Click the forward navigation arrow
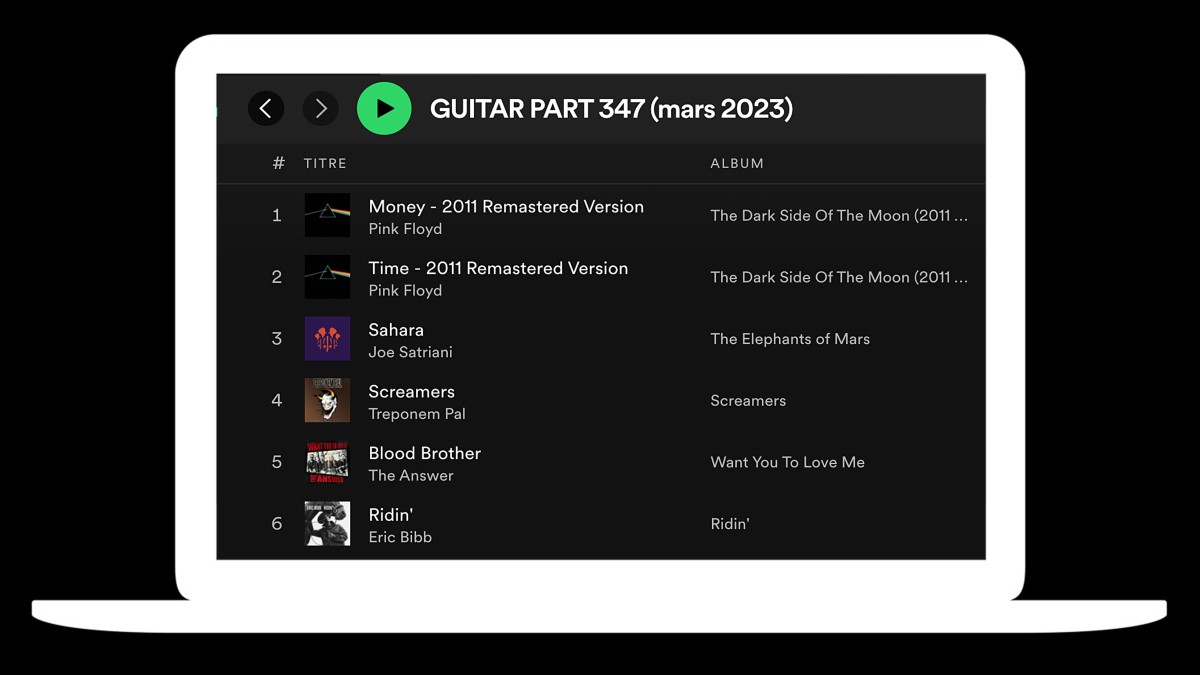 tap(320, 108)
